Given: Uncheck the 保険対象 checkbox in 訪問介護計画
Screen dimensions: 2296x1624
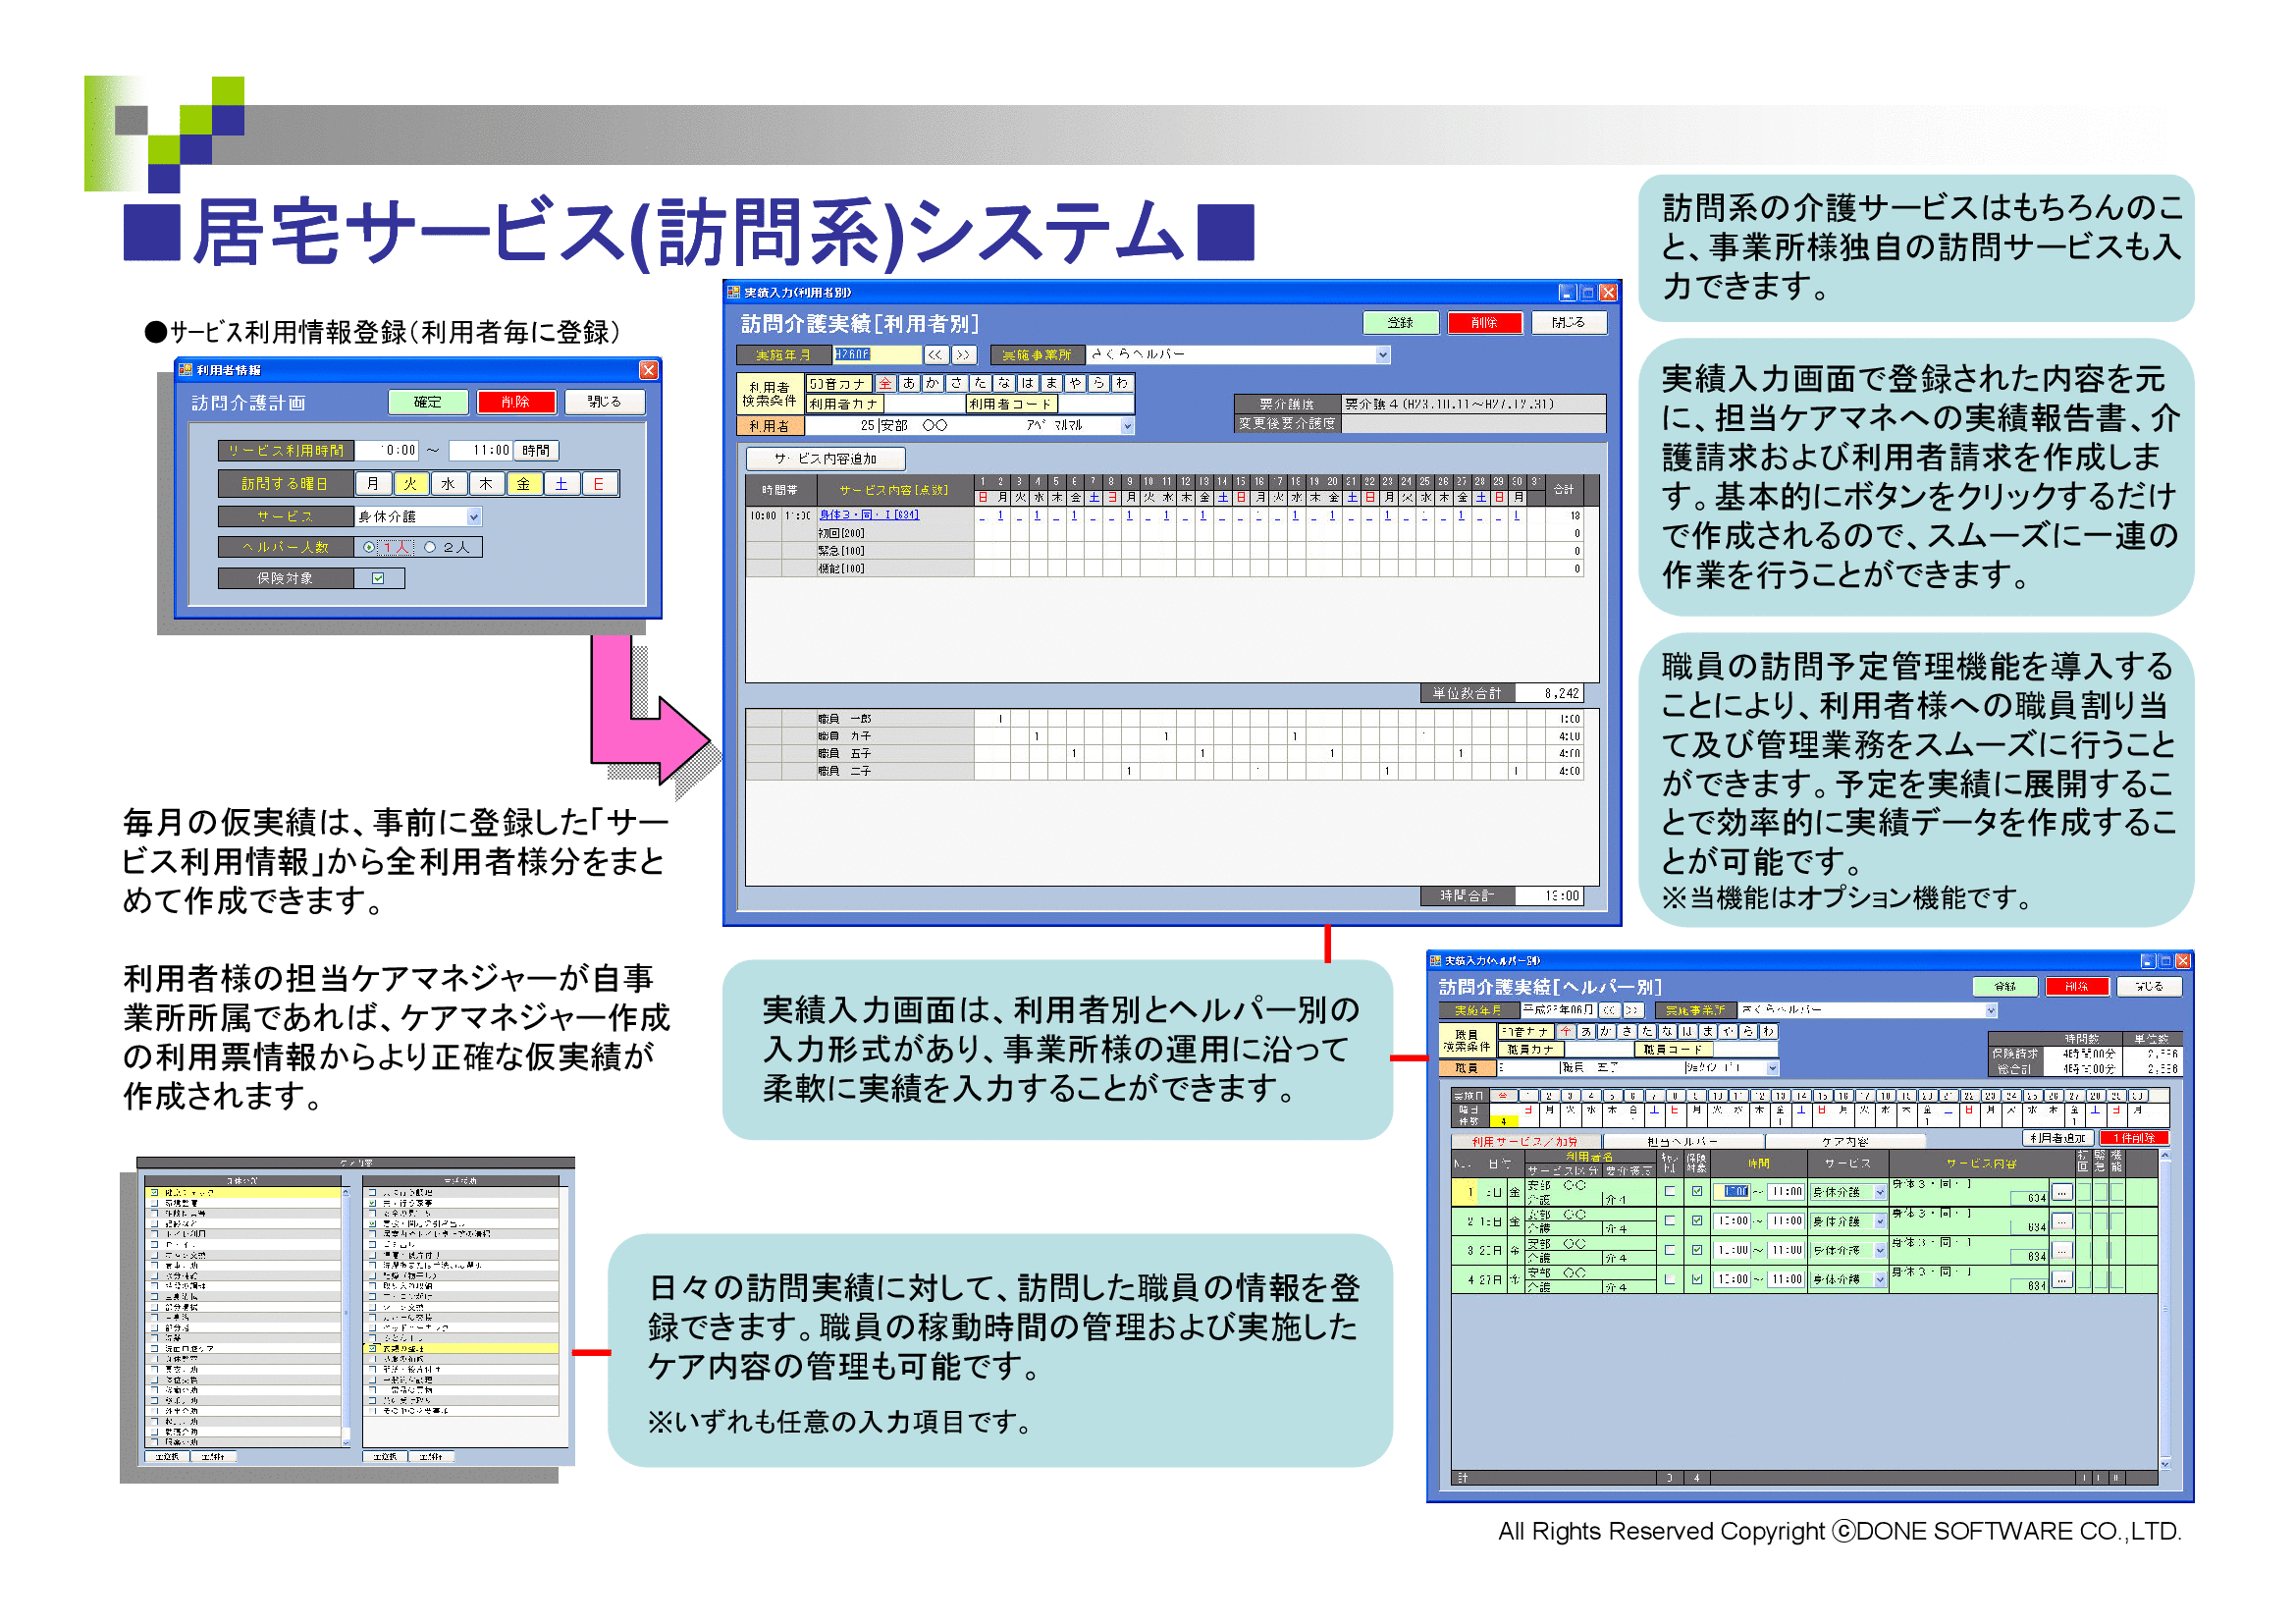Looking at the screenshot, I should click(x=378, y=578).
